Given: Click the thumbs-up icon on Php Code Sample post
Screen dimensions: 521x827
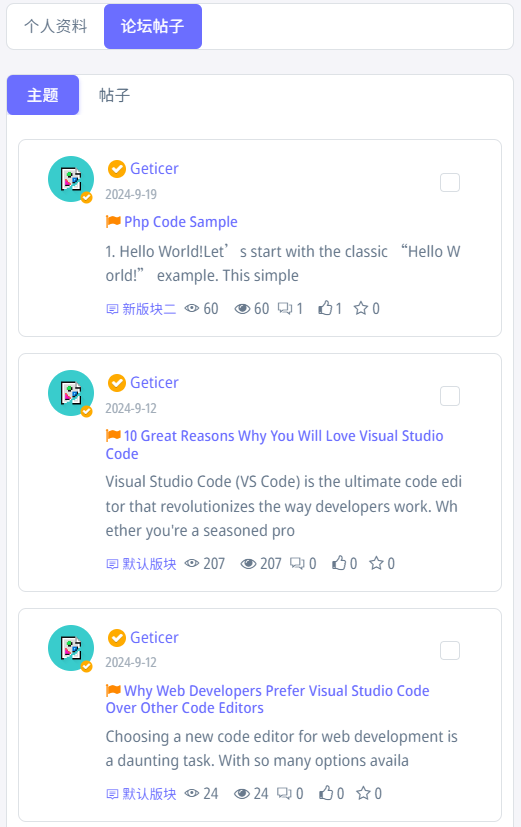Looking at the screenshot, I should (325, 308).
